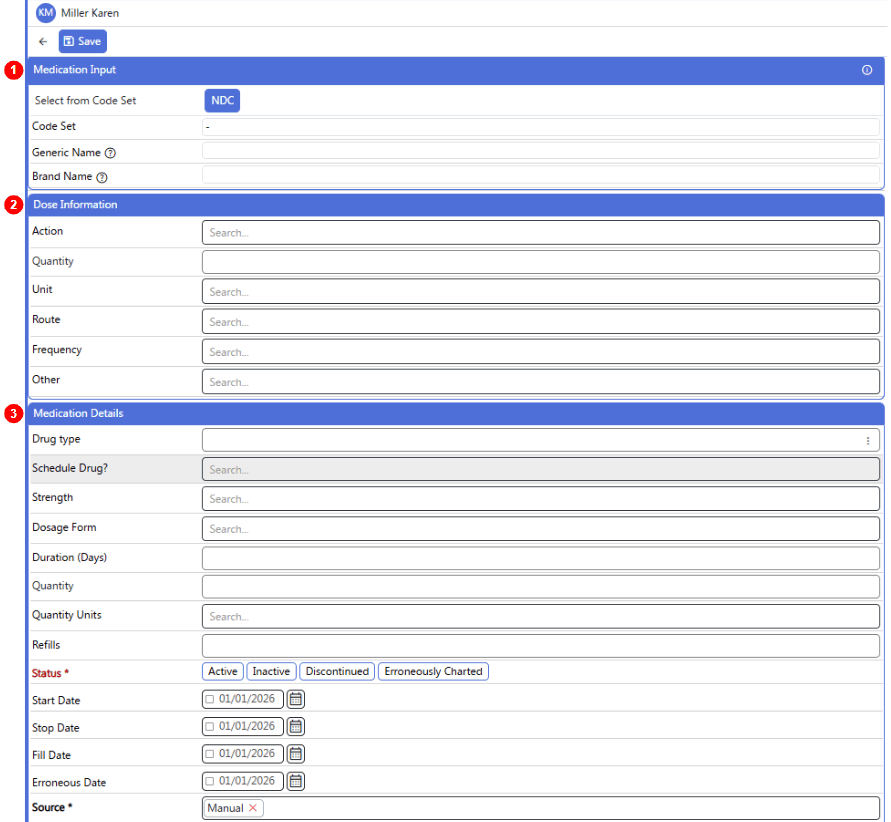The height and width of the screenshot is (822, 891).
Task: Click the Brand Name field
Action: [541, 175]
